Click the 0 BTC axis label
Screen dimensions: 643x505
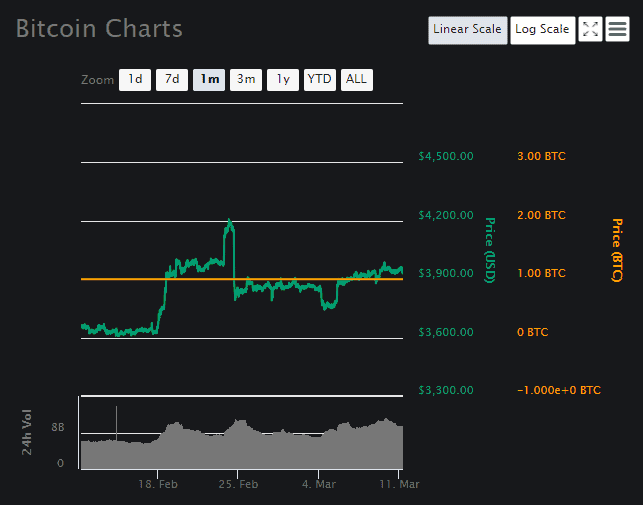[532, 332]
